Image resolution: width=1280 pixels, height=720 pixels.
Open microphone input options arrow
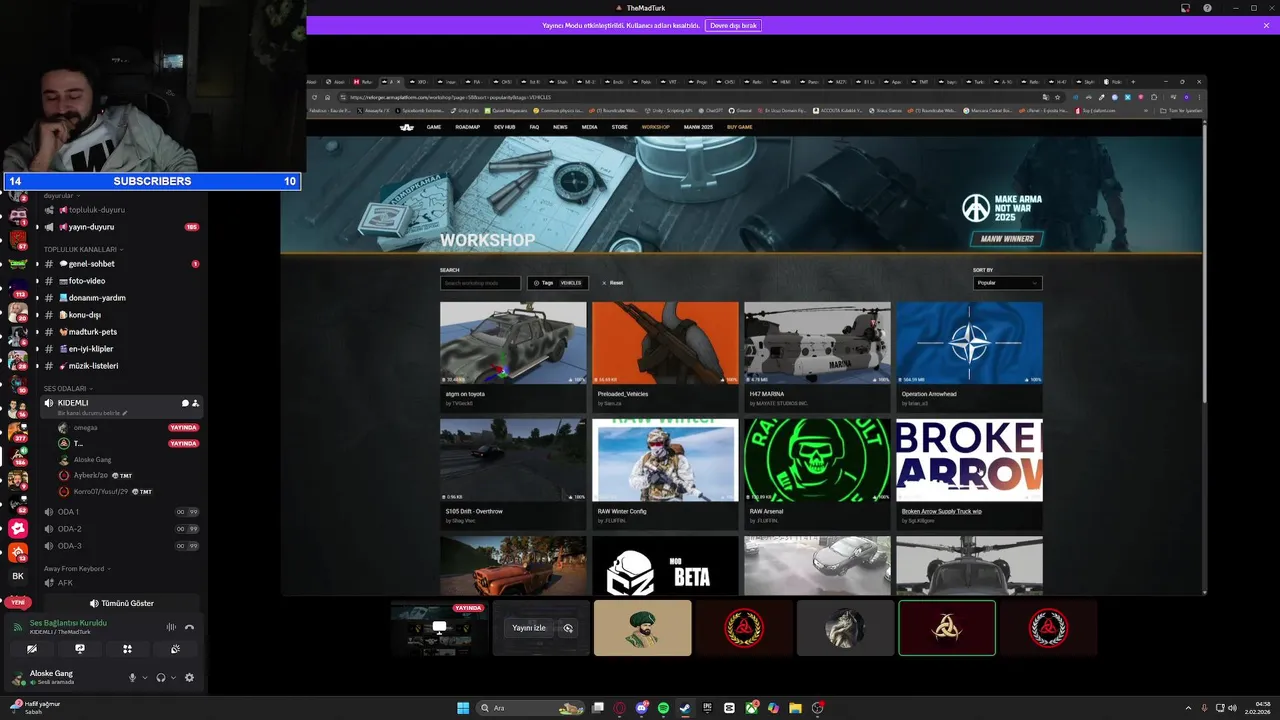pos(144,678)
